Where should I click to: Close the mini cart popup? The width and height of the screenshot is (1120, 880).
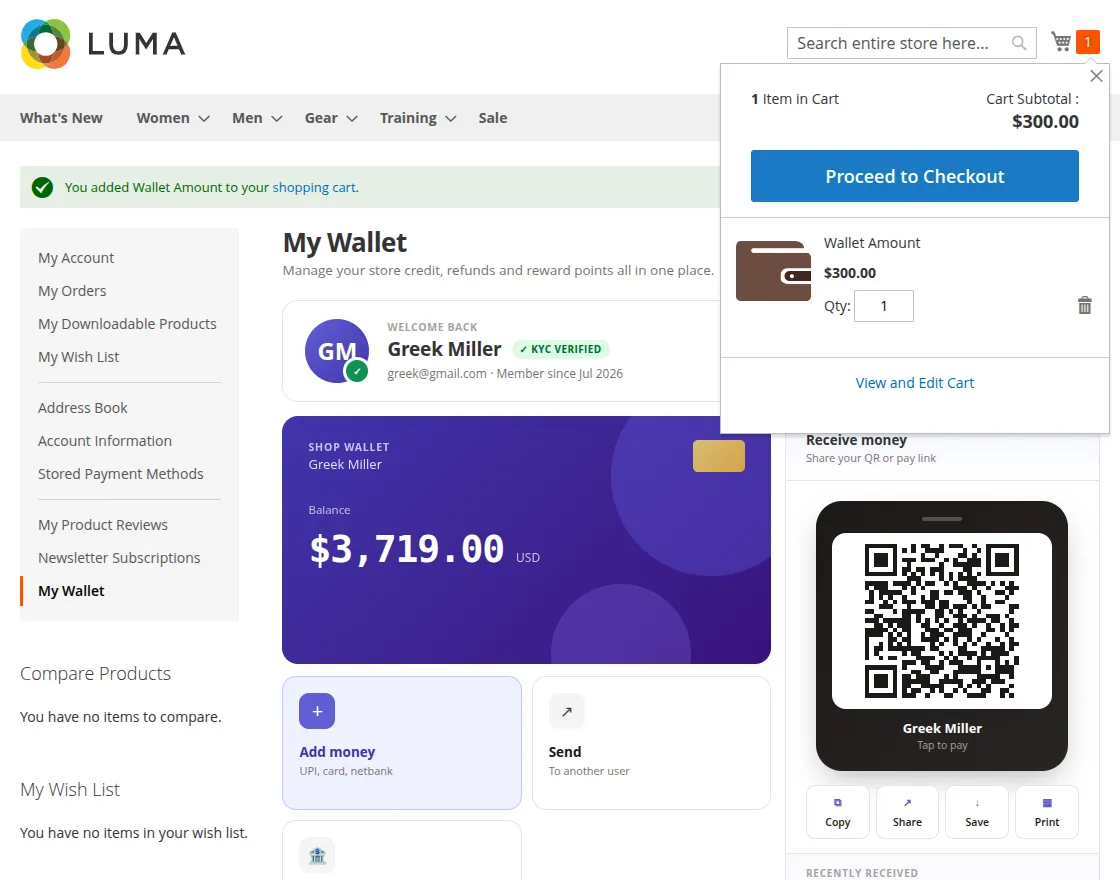1096,76
